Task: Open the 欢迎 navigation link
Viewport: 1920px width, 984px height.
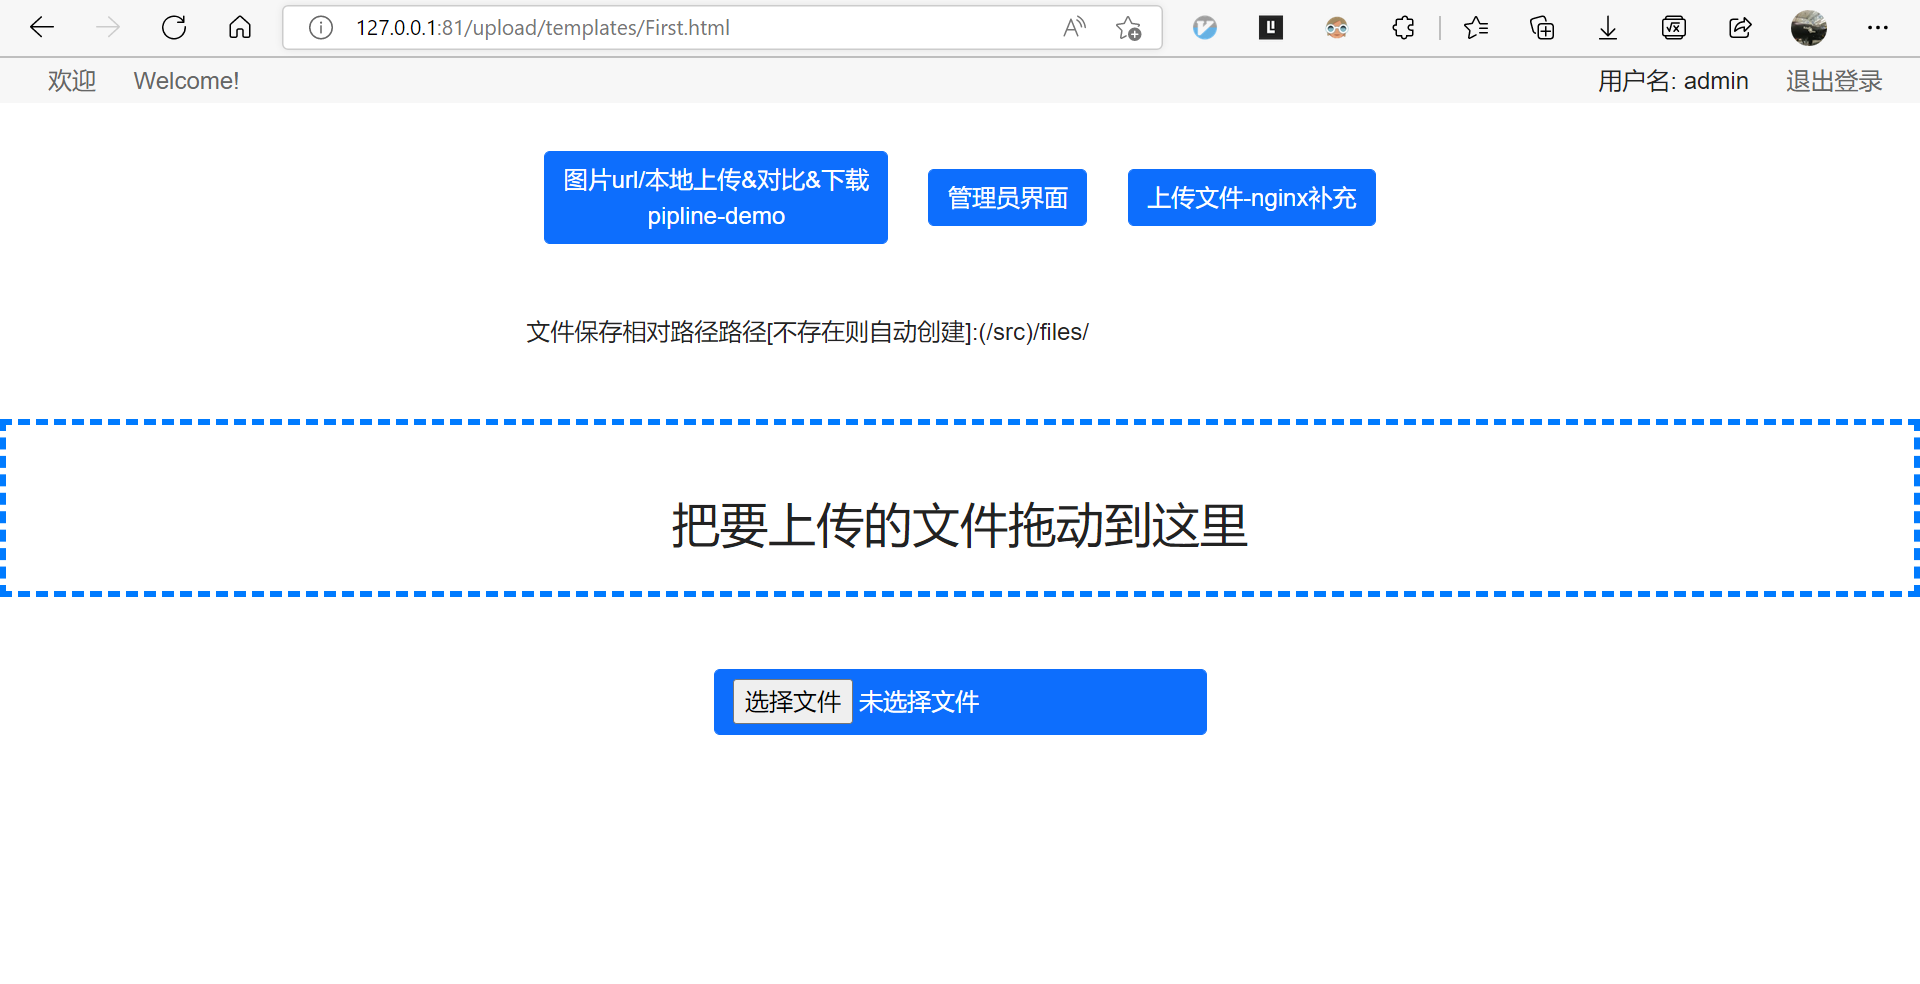Action: tap(72, 81)
